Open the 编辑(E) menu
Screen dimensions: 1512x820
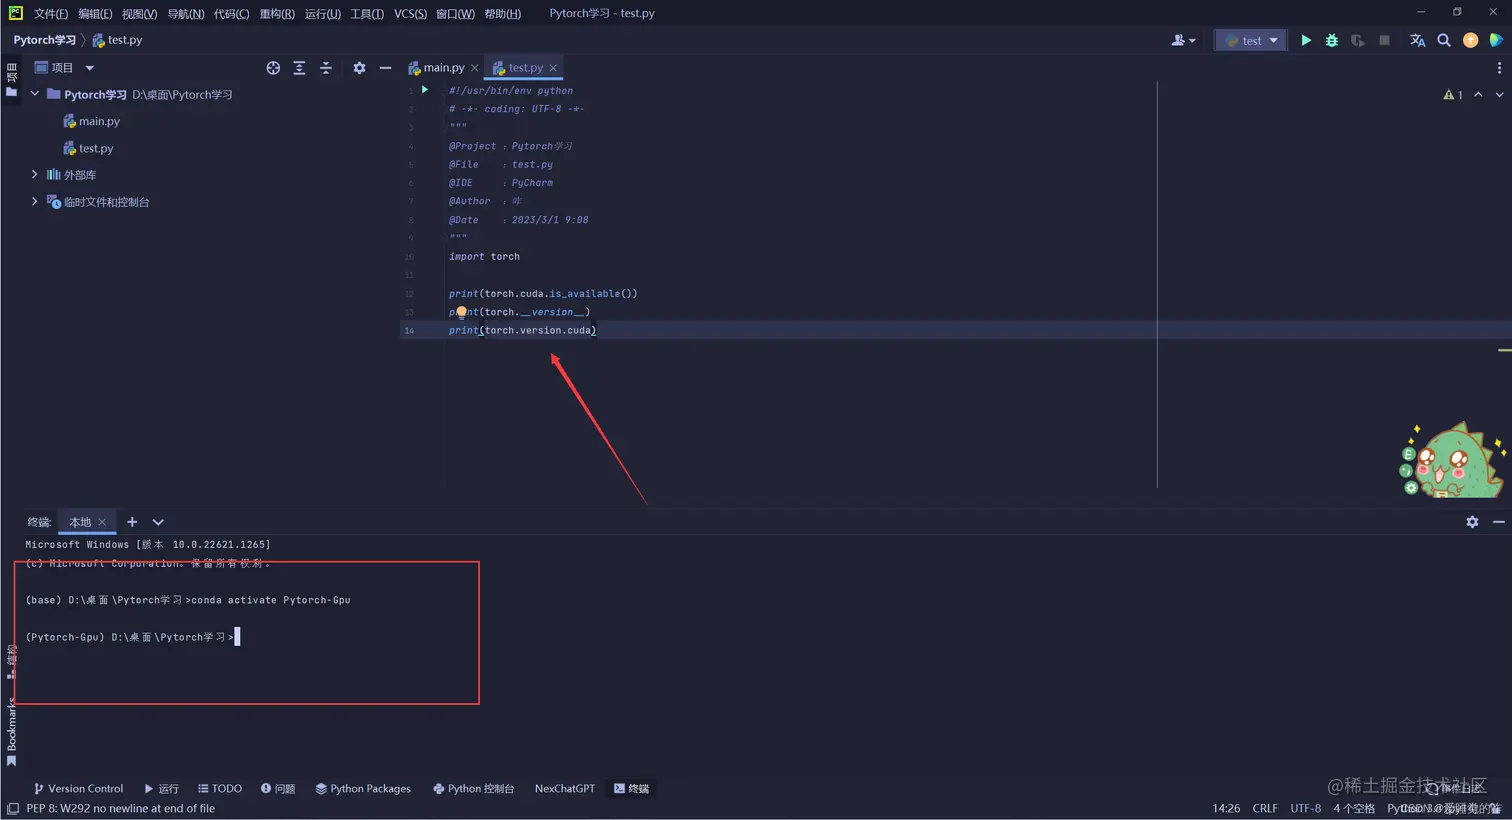point(95,14)
